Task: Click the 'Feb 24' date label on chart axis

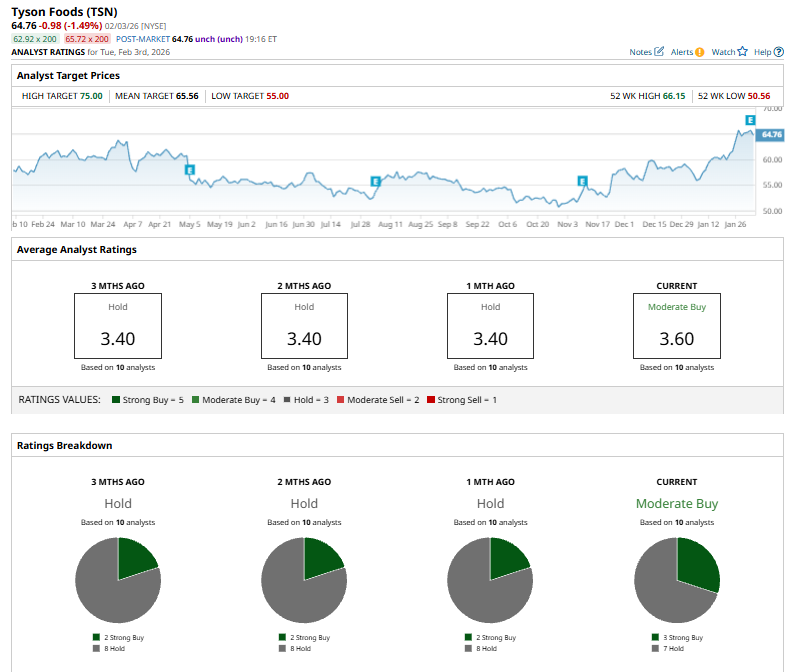Action: (43, 224)
